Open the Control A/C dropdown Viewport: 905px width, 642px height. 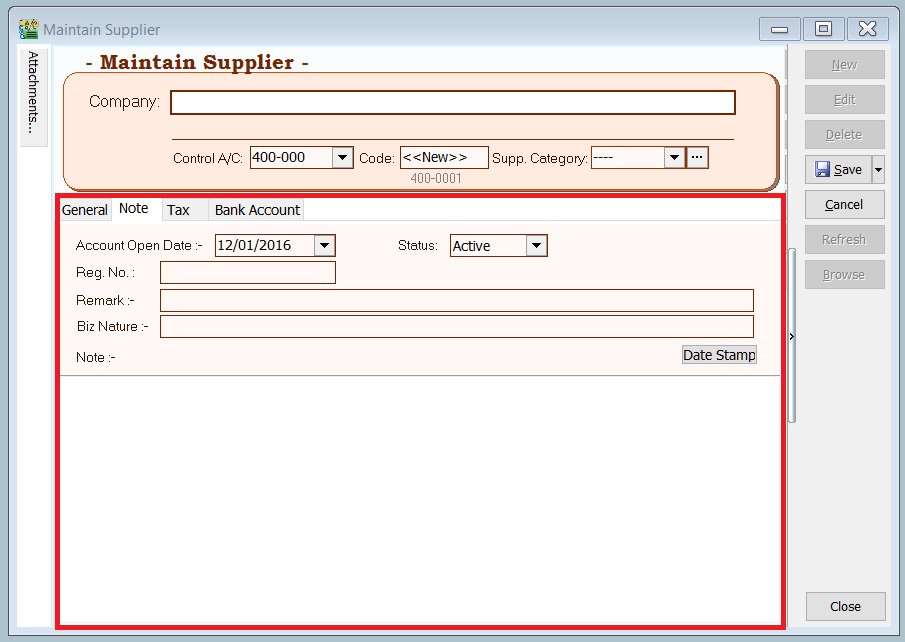coord(342,157)
